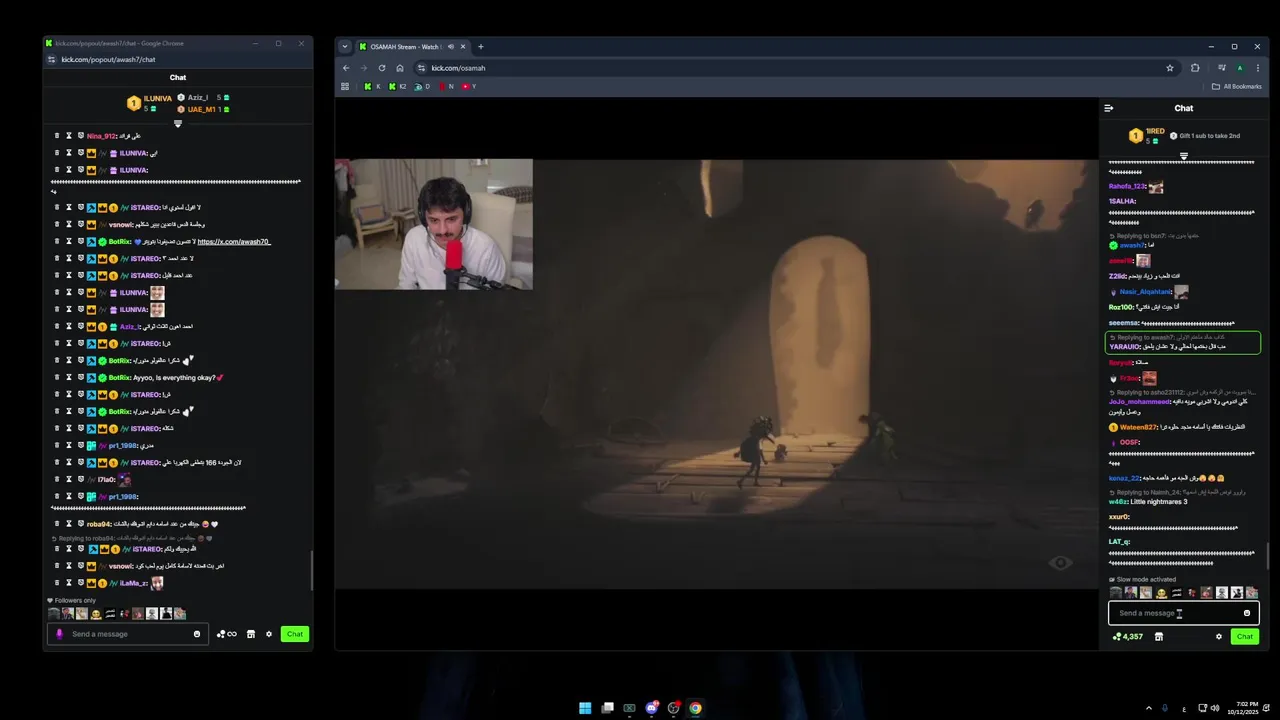
Task: Click the popout chat scrollbar thumb
Action: tap(311, 570)
